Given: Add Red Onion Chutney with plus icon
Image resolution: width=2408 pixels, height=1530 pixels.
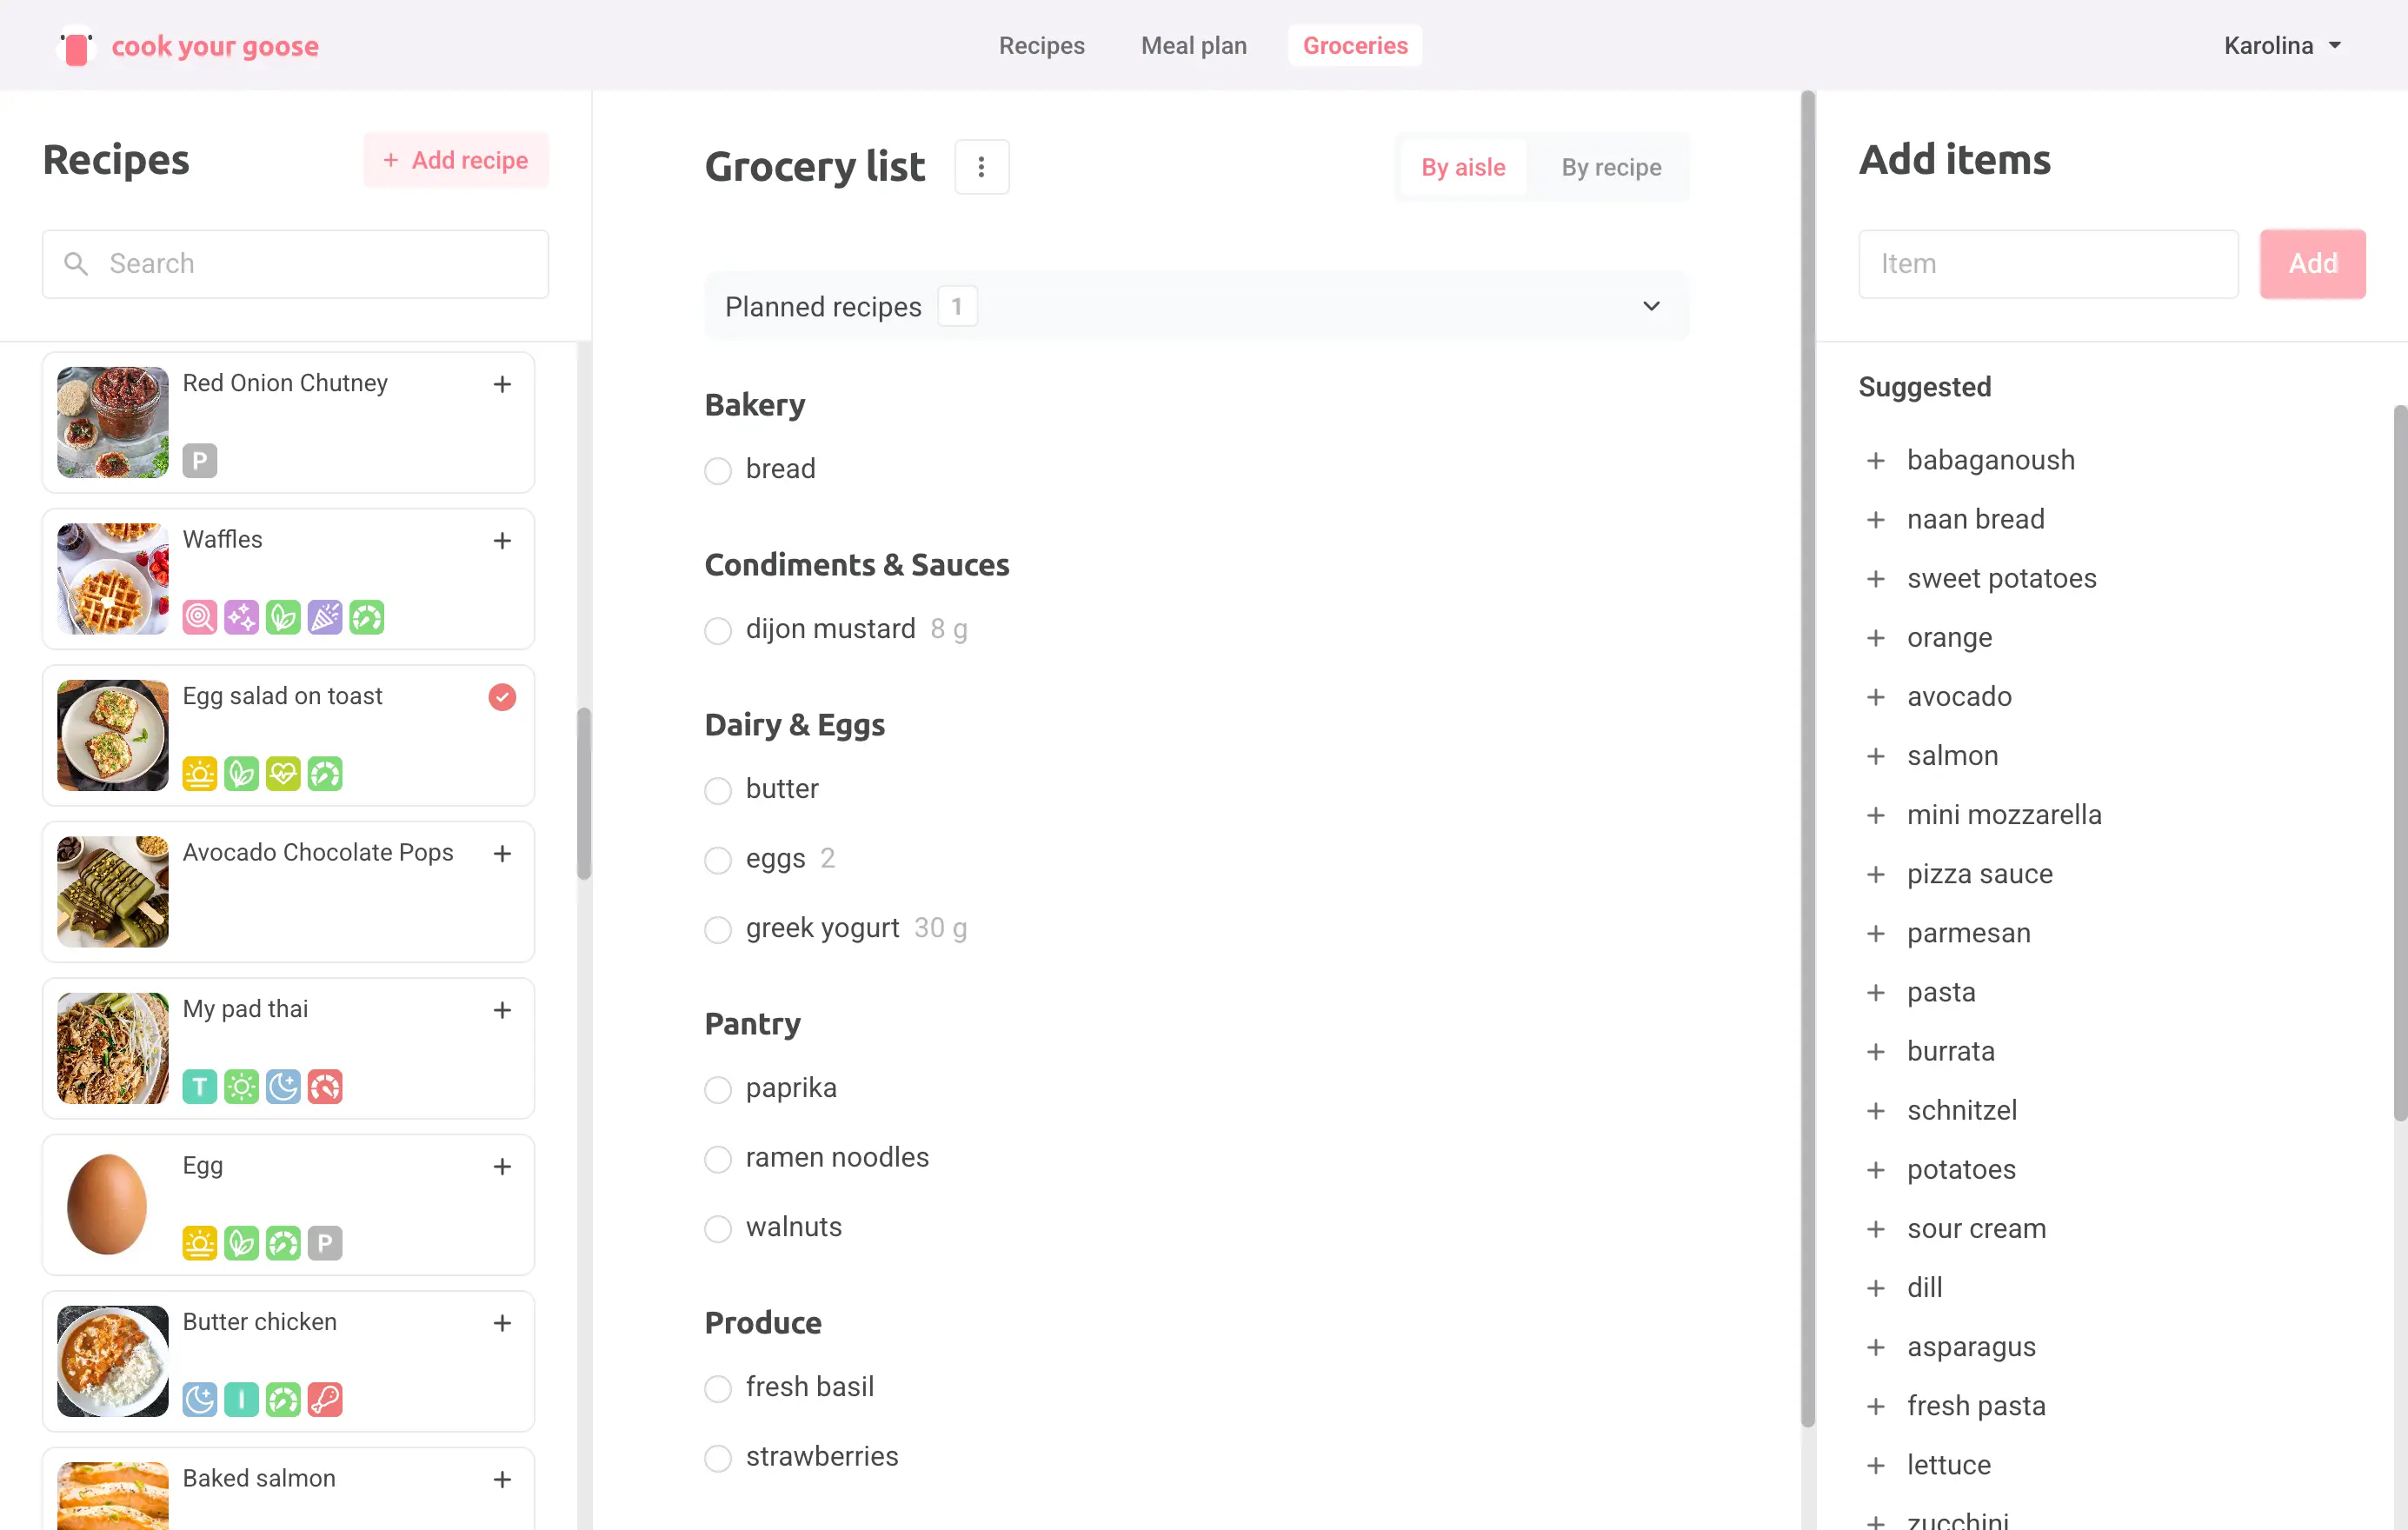Looking at the screenshot, I should tap(502, 384).
